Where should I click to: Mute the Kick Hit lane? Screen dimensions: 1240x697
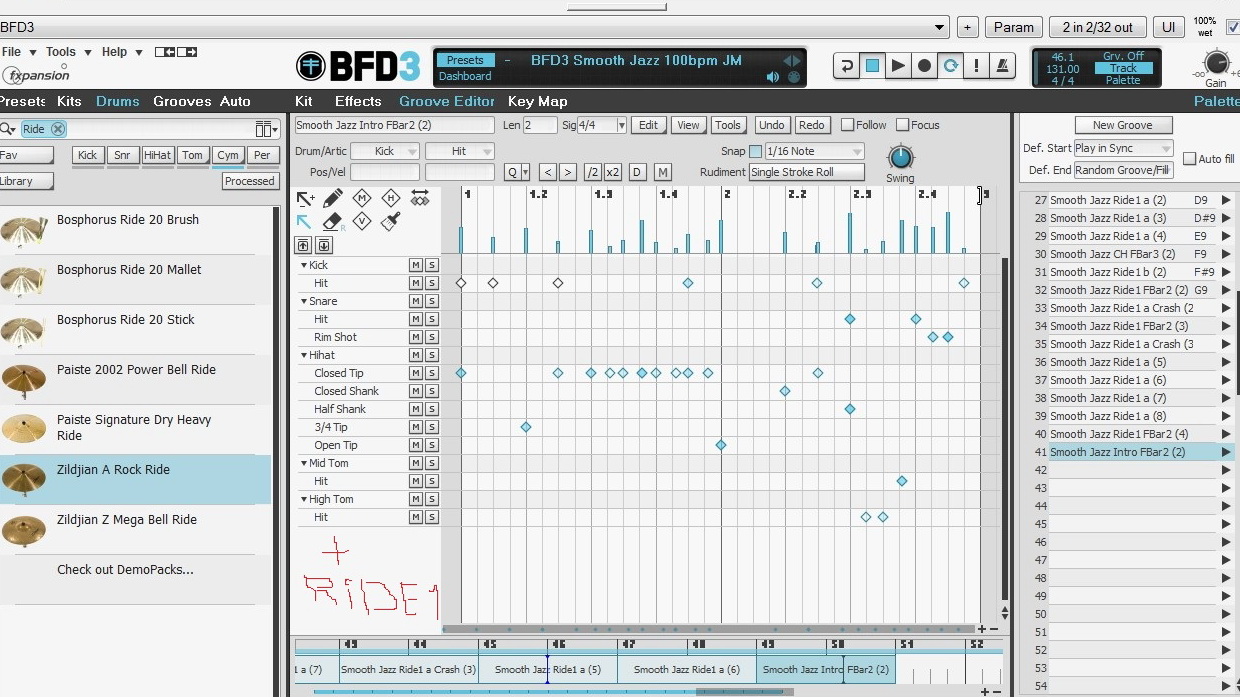pyautogui.click(x=415, y=283)
